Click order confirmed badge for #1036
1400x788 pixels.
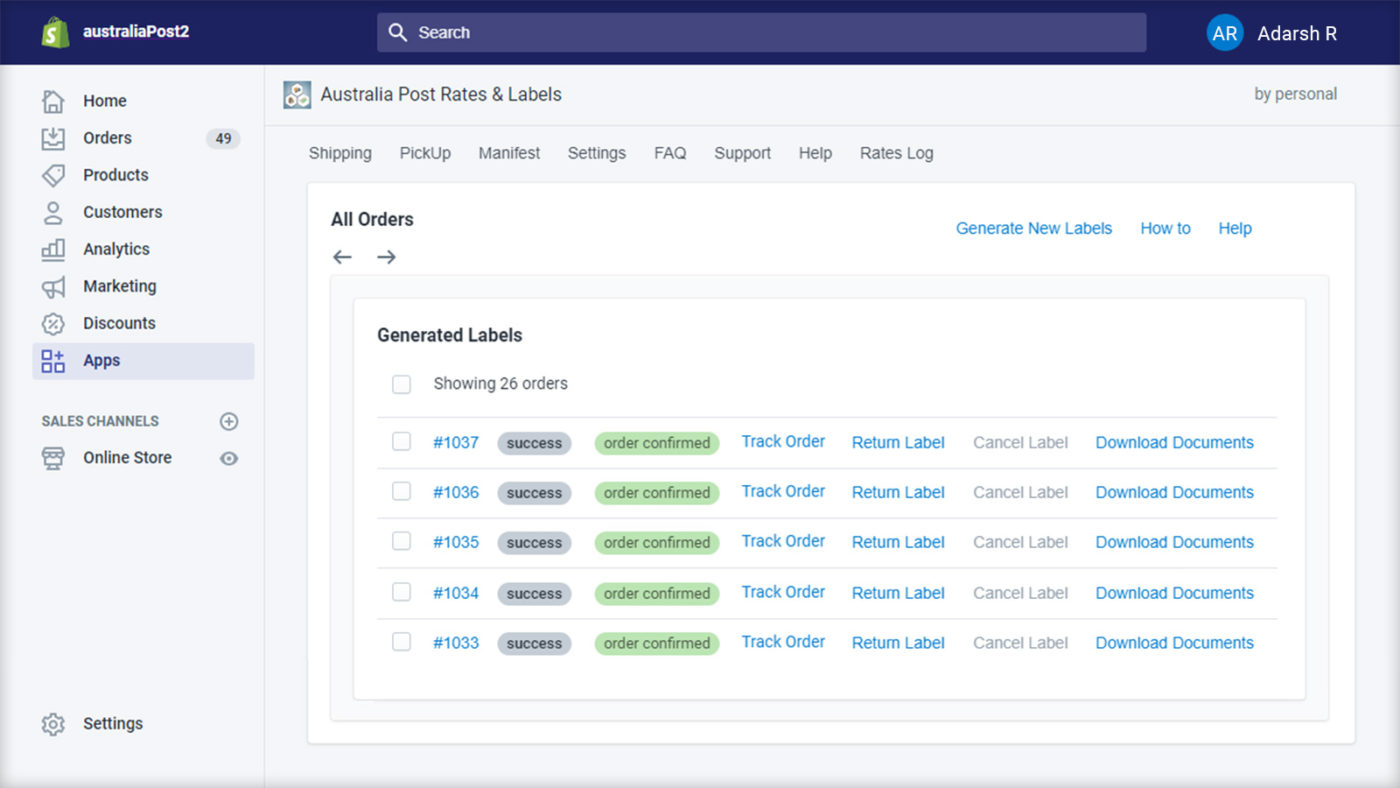(657, 493)
